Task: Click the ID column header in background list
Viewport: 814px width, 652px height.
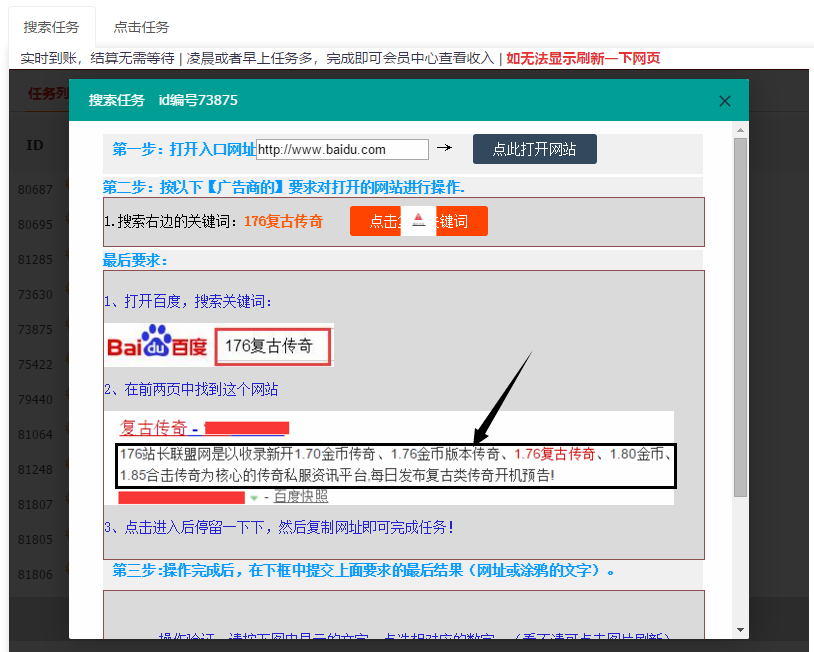Action: pyautogui.click(x=35, y=145)
